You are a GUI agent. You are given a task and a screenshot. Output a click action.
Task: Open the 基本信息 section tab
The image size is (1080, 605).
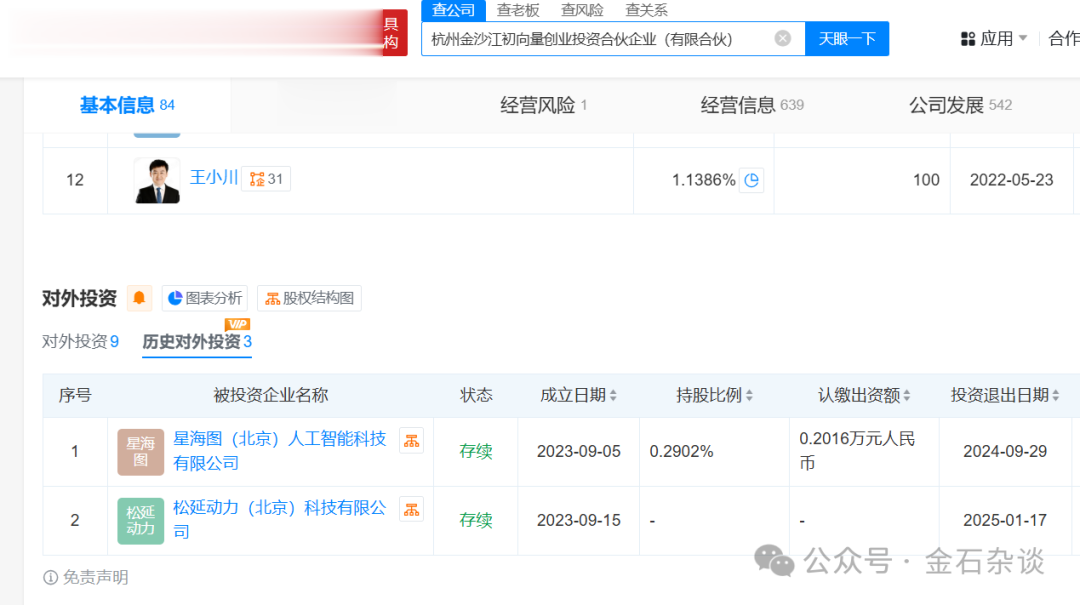pyautogui.click(x=127, y=105)
